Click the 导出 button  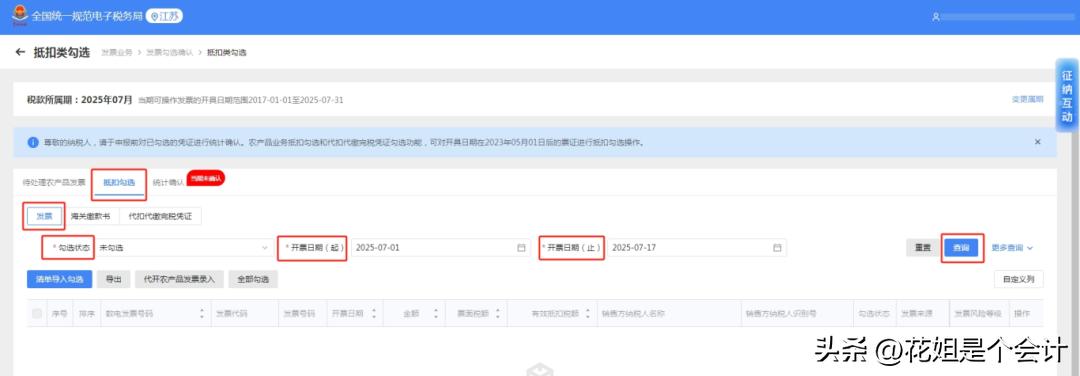click(113, 279)
